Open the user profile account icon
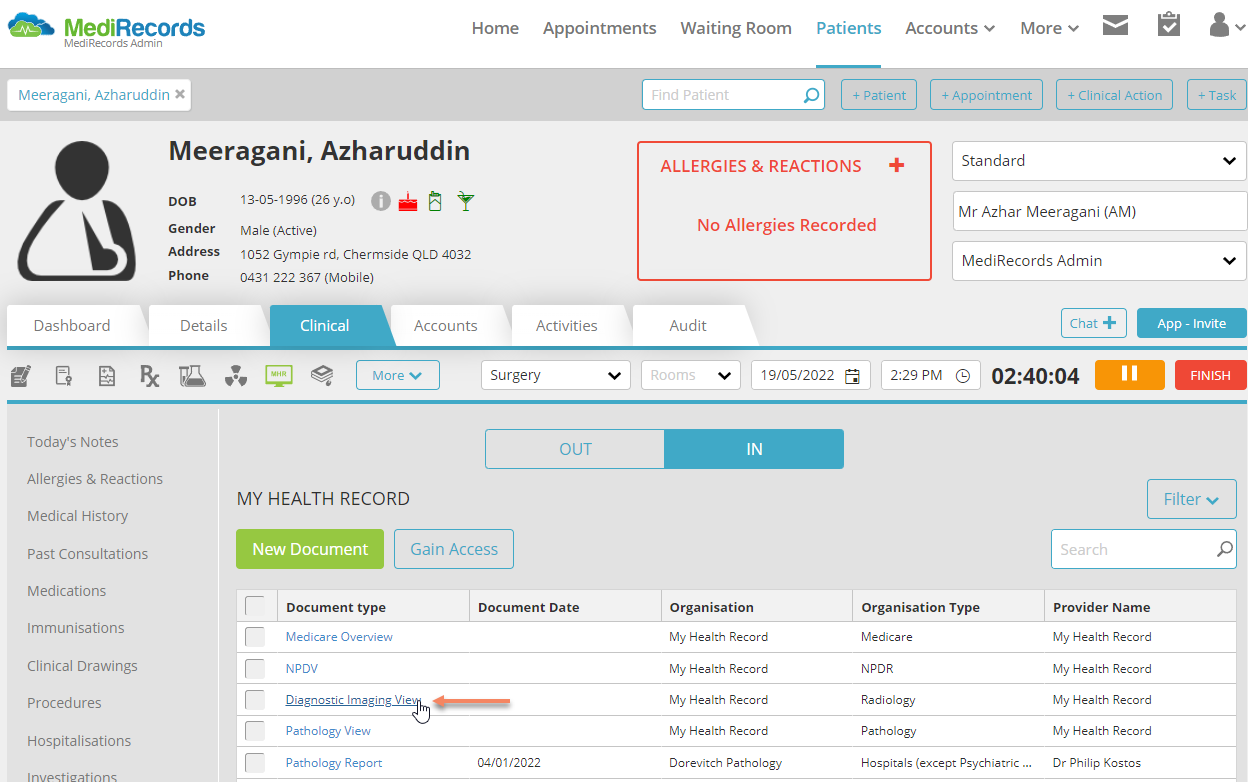The image size is (1248, 782). 1227,26
